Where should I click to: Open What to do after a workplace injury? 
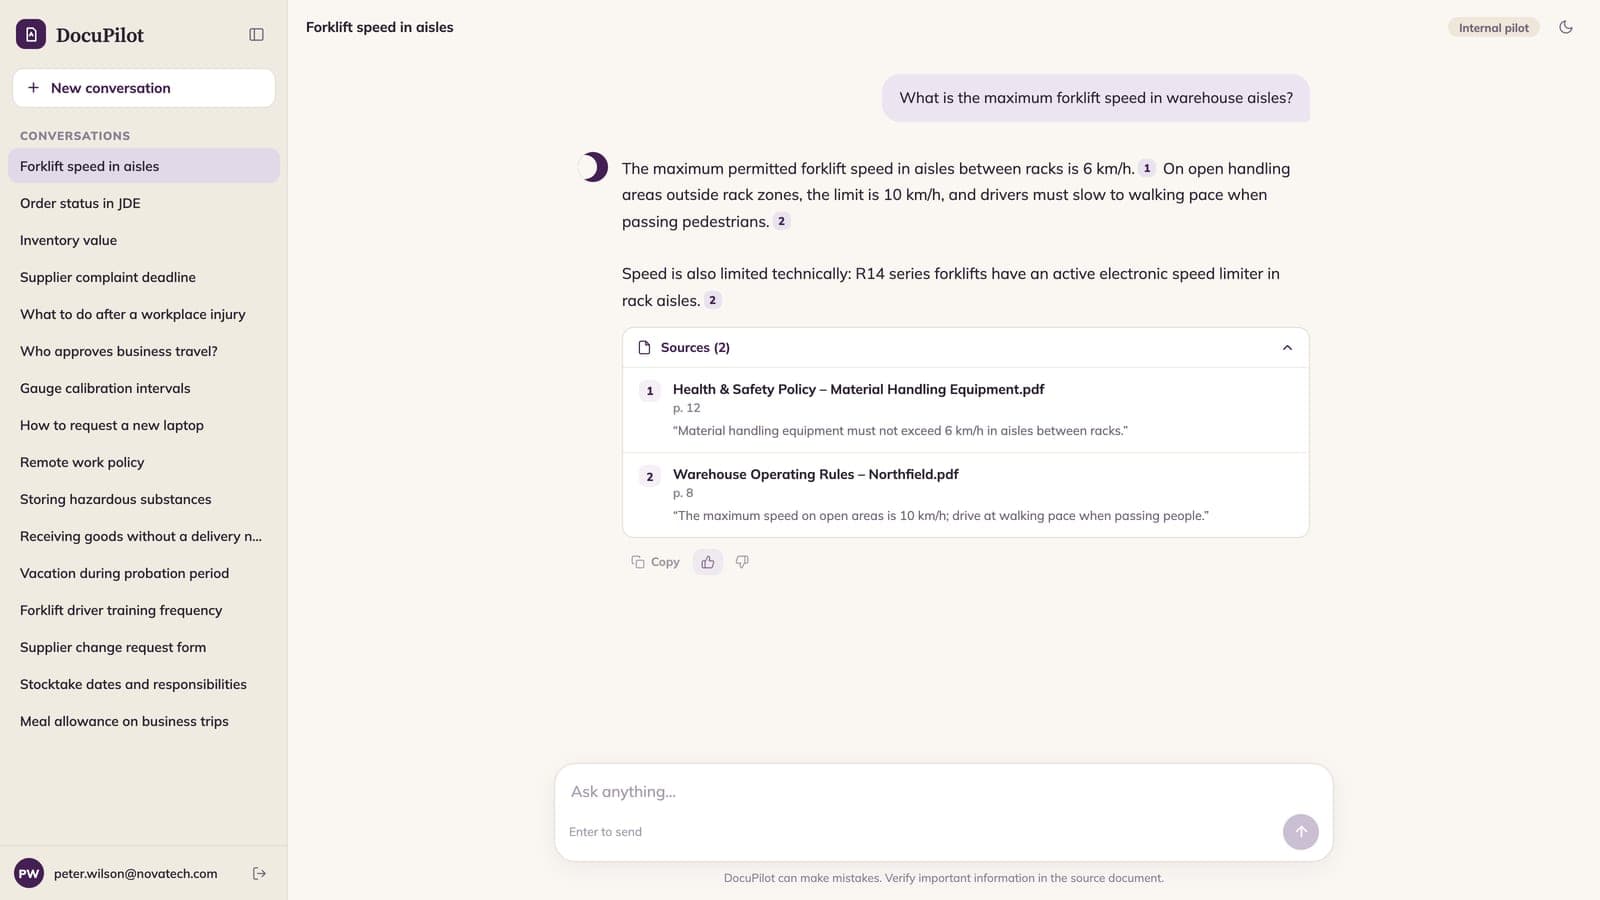[x=144, y=314]
